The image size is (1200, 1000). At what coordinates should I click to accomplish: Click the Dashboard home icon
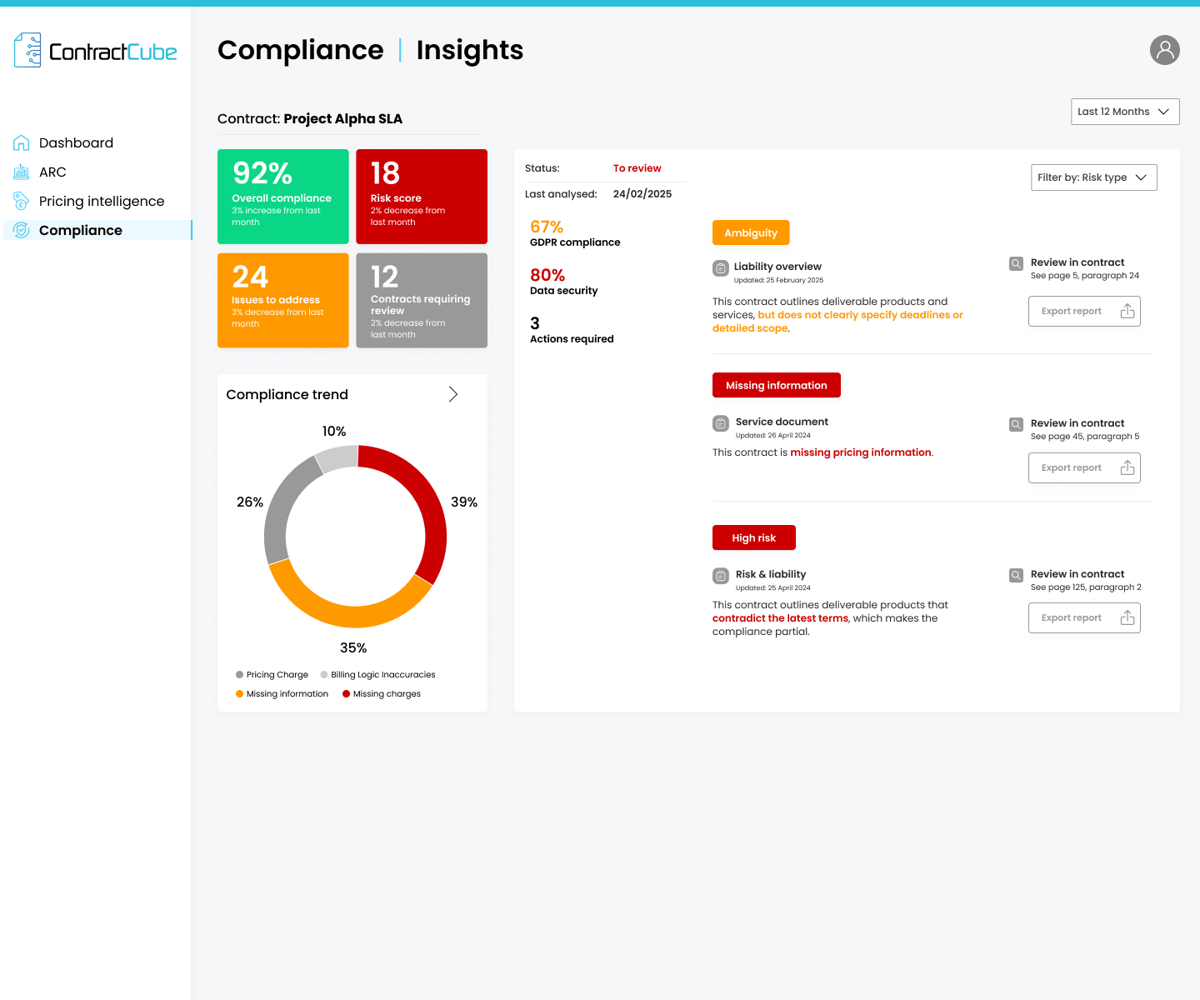click(x=21, y=143)
